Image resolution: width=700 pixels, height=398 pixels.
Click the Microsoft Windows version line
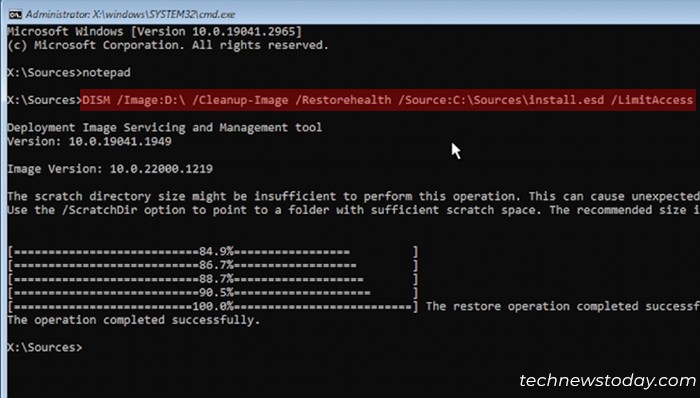tap(154, 32)
